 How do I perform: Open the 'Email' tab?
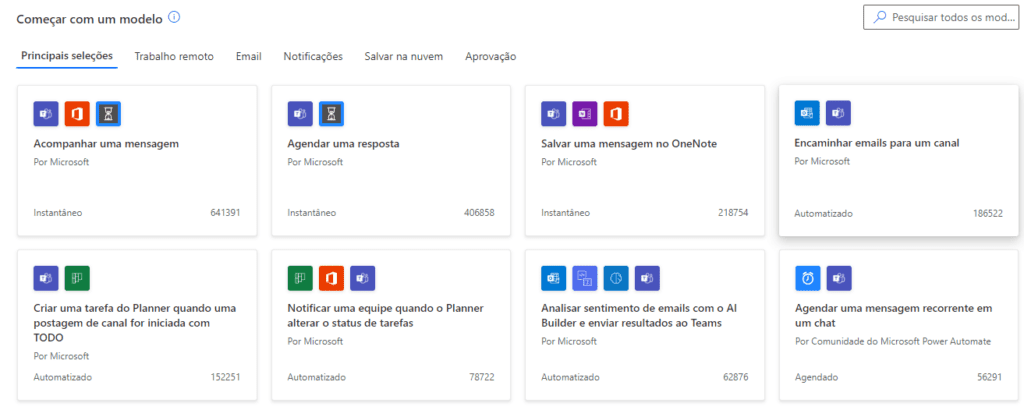[249, 57]
